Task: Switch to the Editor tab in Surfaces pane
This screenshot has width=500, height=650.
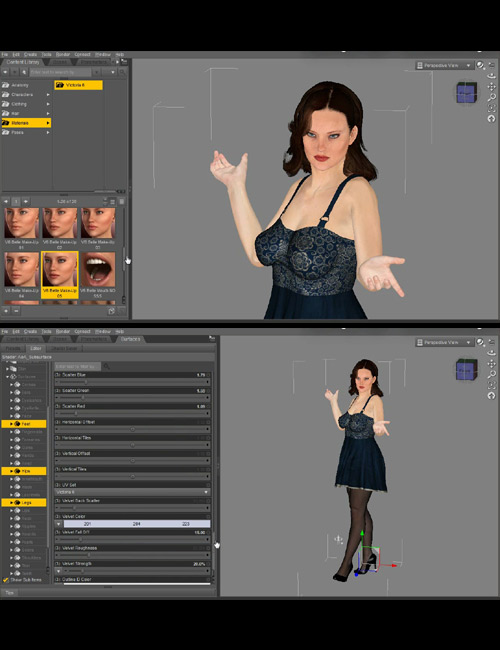Action: (x=36, y=348)
